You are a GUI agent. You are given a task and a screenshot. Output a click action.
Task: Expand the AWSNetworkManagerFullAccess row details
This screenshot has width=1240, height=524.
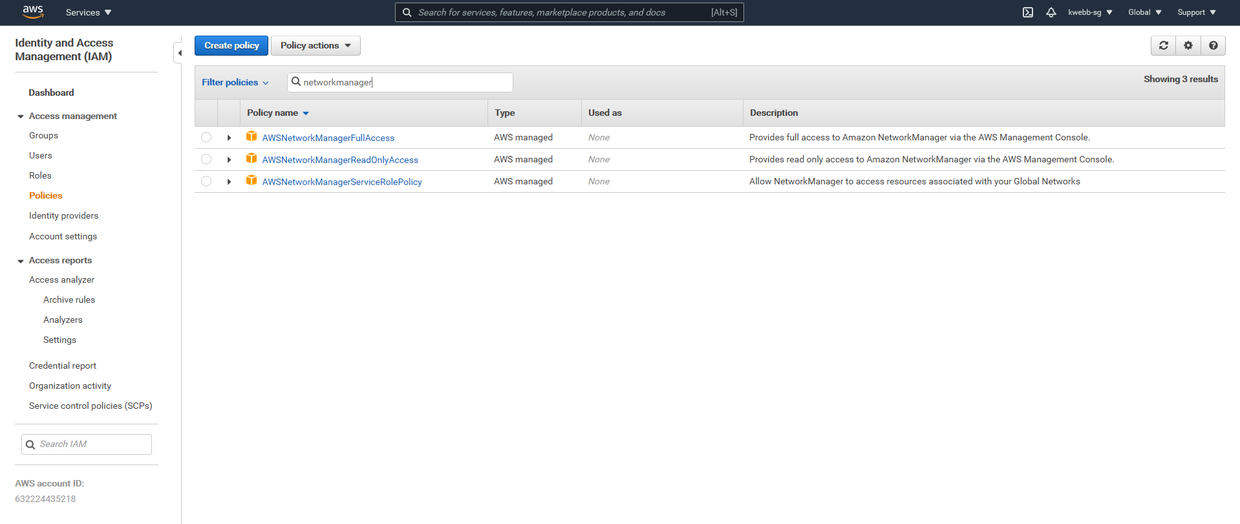(x=229, y=137)
